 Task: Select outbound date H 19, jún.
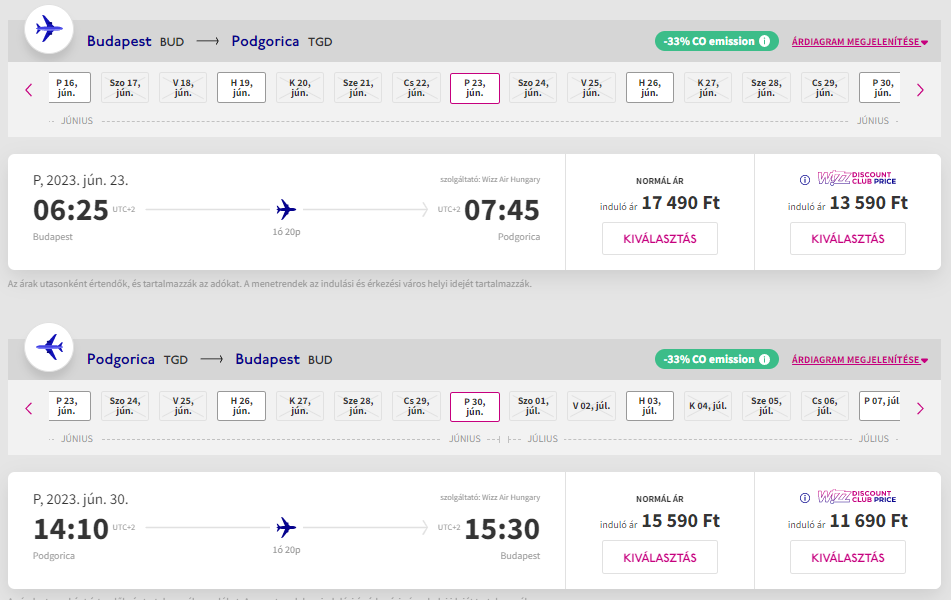pos(241,88)
